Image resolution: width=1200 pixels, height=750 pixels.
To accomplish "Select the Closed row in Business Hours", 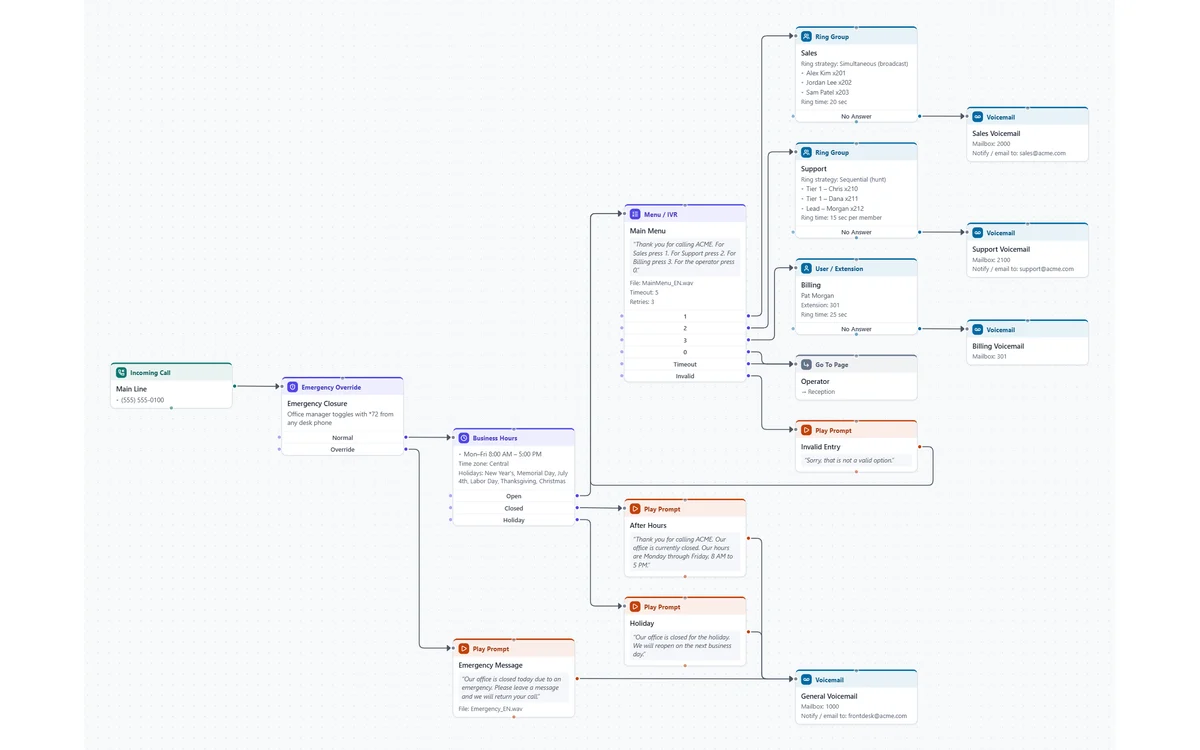I will coord(514,508).
